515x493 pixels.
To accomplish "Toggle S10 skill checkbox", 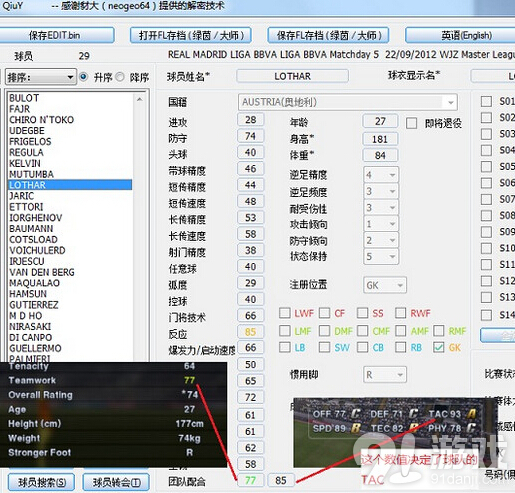I will [486, 248].
